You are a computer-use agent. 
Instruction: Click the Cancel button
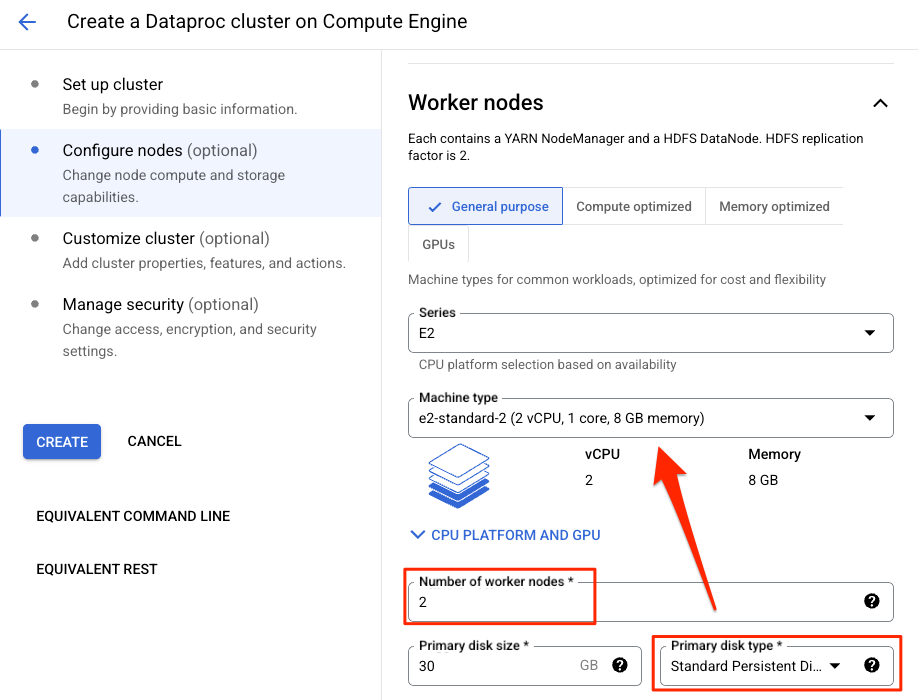coord(154,441)
